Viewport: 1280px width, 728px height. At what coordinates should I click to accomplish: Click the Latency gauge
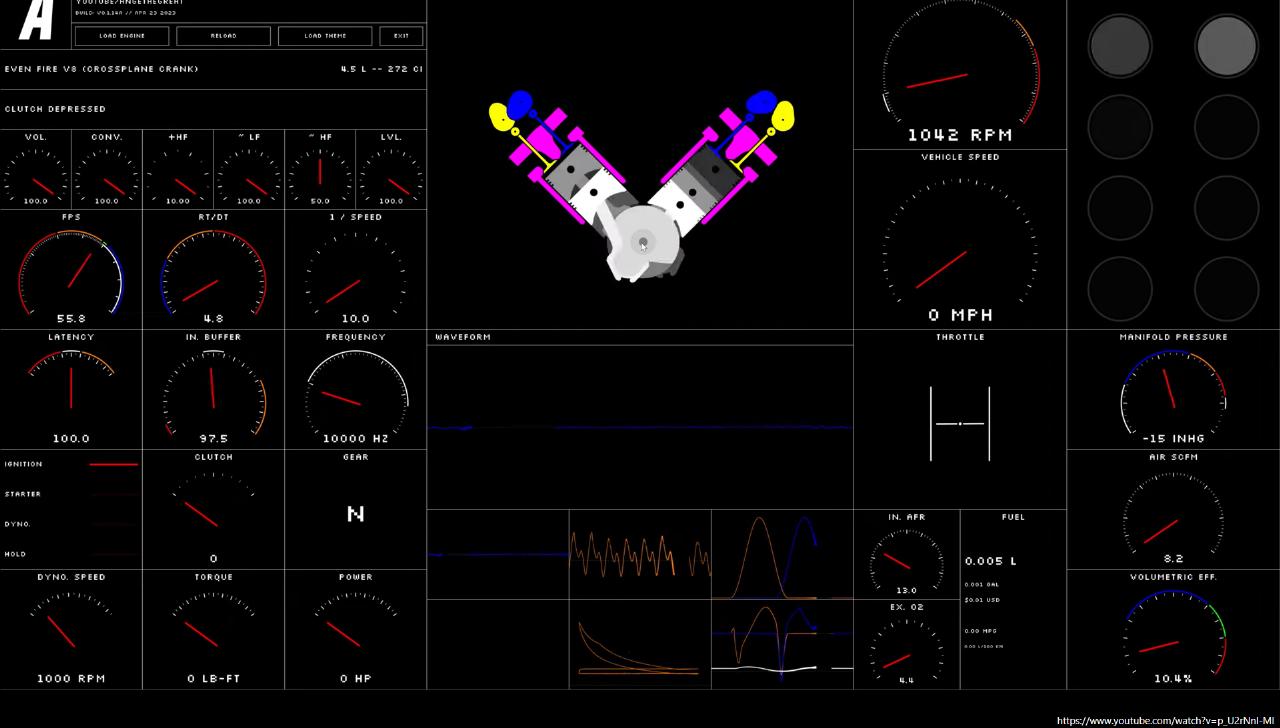(71, 390)
